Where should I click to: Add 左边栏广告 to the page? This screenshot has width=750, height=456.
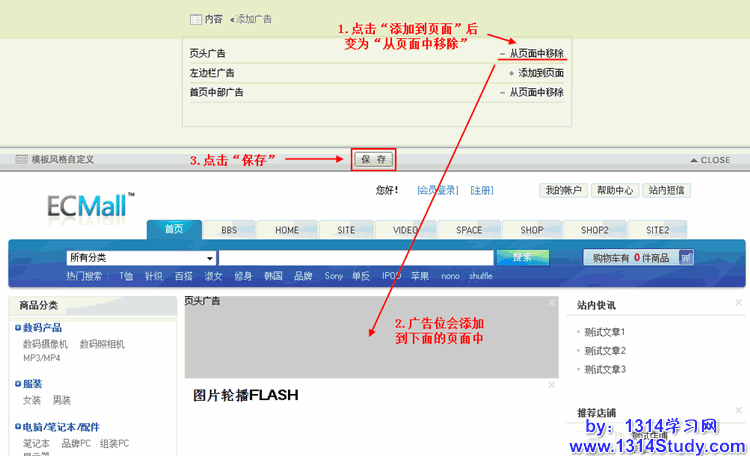[536, 73]
